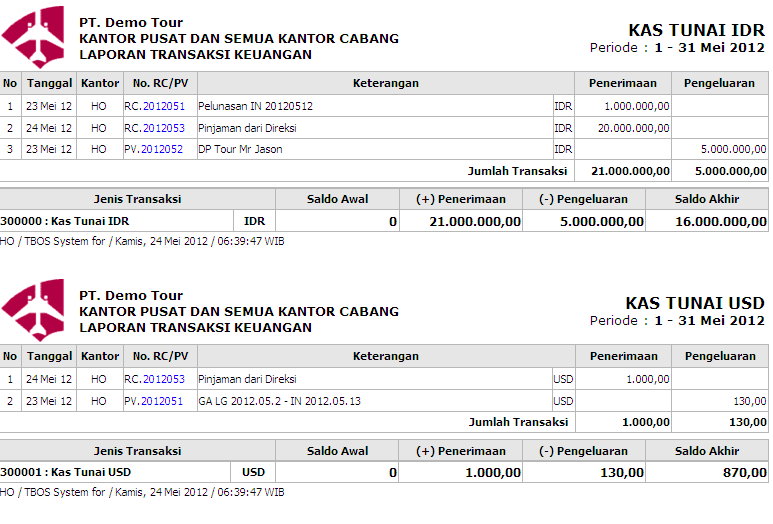This screenshot has height=524, width=773.
Task: Click 'Pinjaman dari Direksi' in the IDR table
Action: (247, 128)
